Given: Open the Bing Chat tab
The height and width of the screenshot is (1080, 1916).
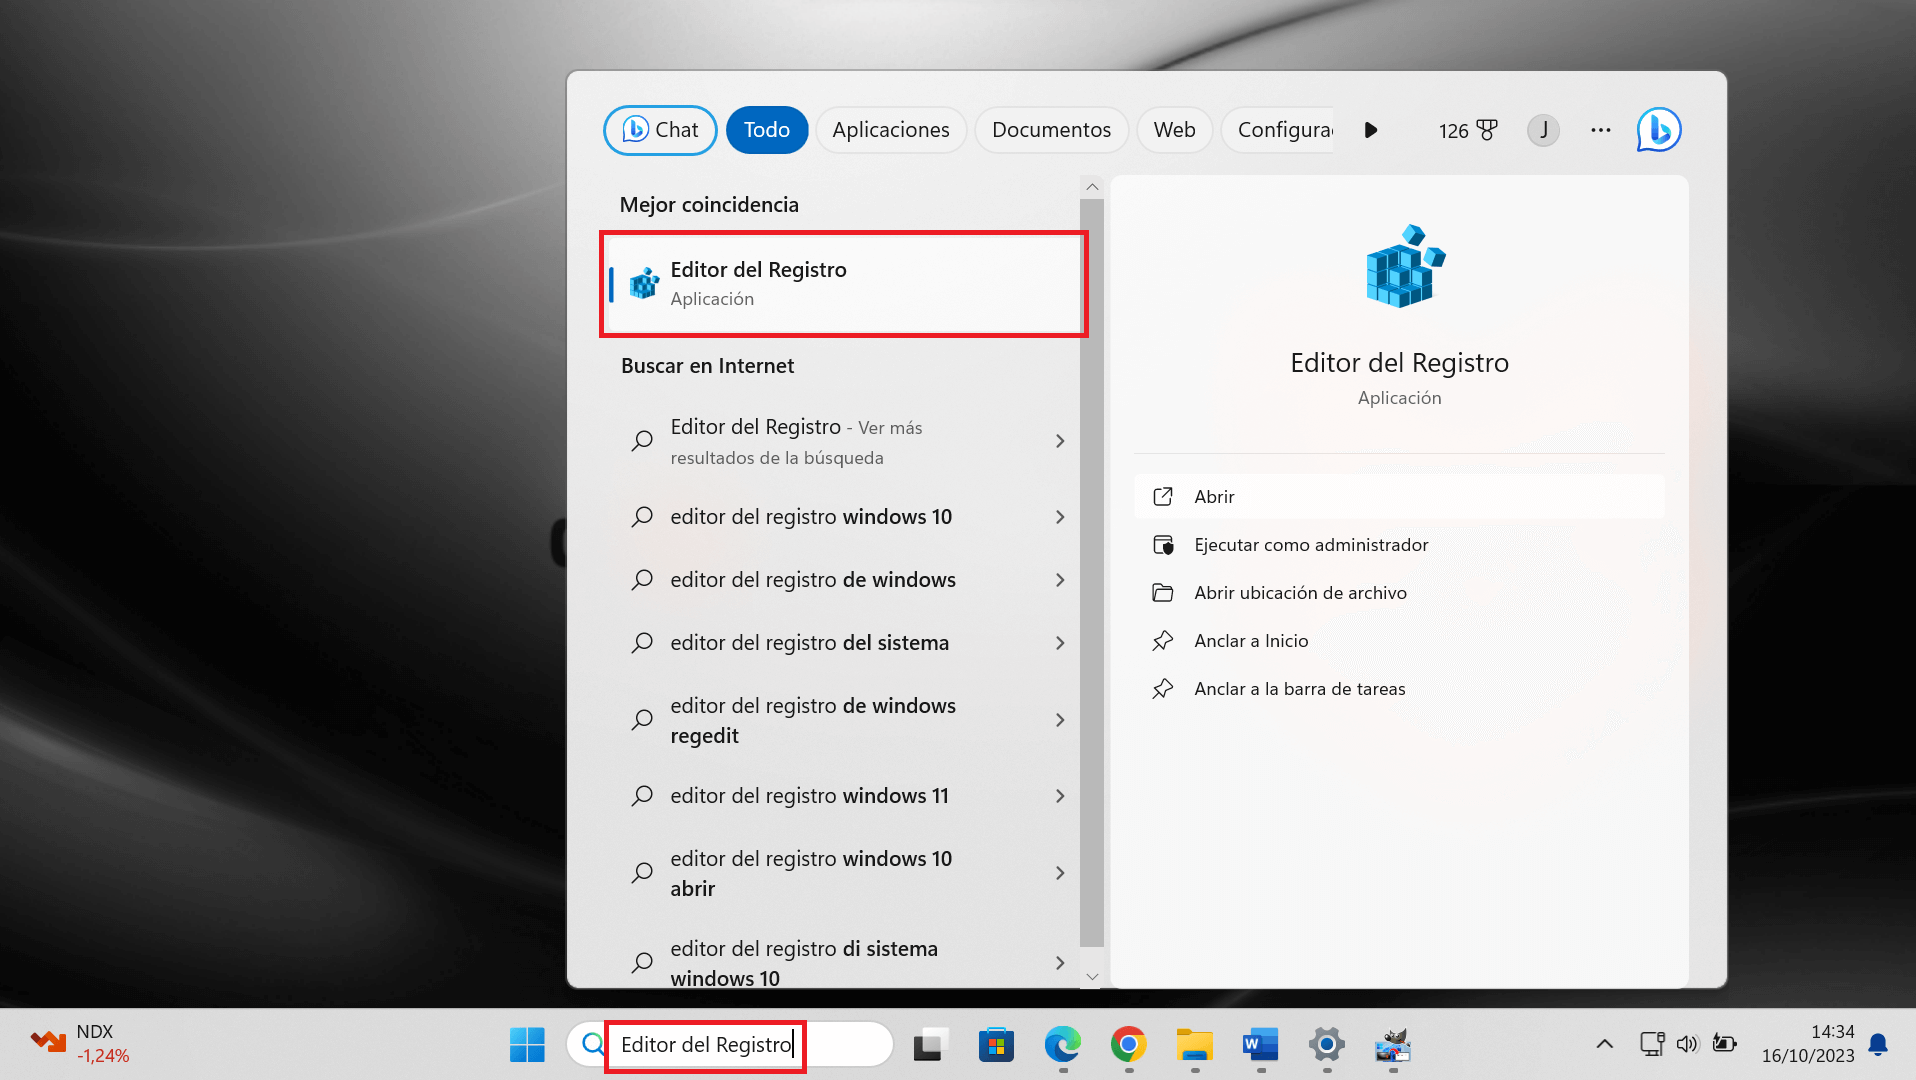Looking at the screenshot, I should tap(660, 130).
